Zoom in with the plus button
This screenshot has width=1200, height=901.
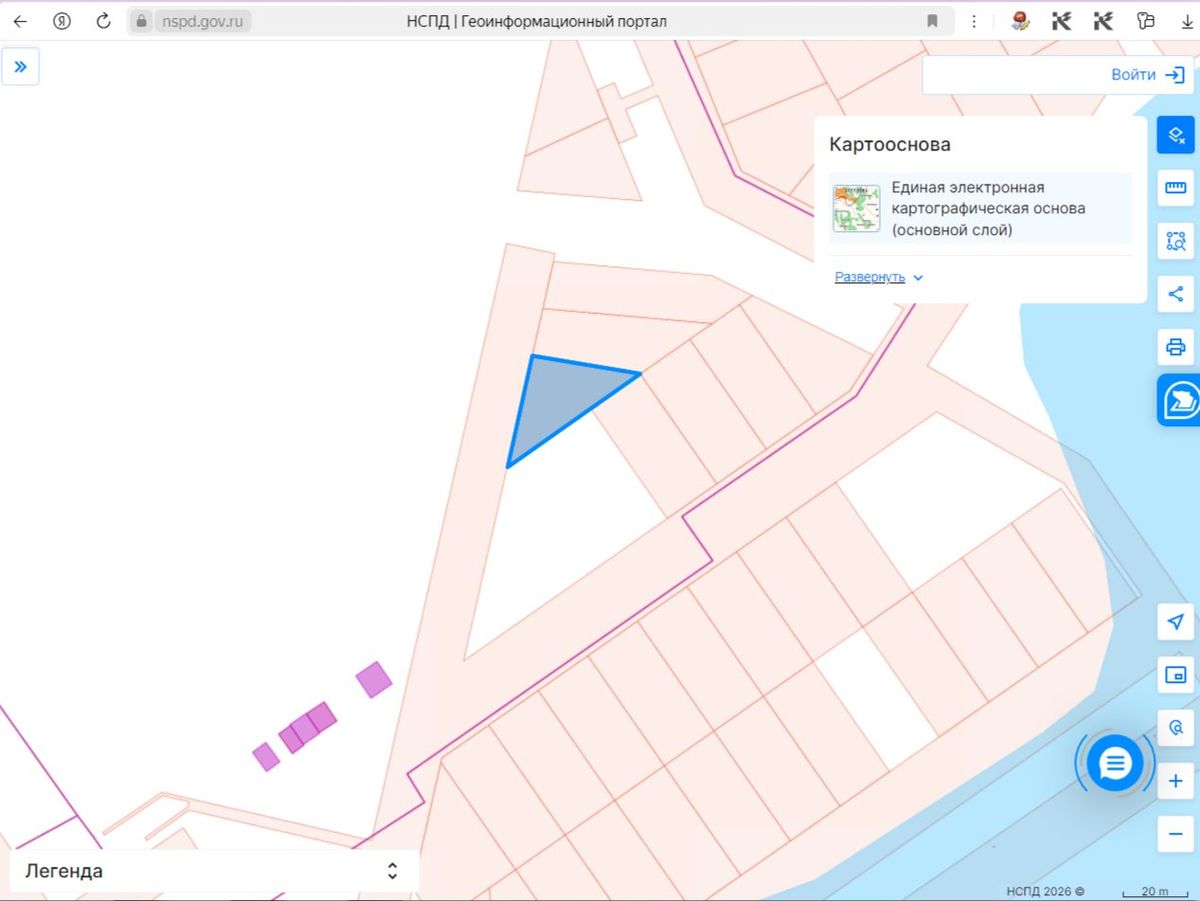click(1176, 781)
